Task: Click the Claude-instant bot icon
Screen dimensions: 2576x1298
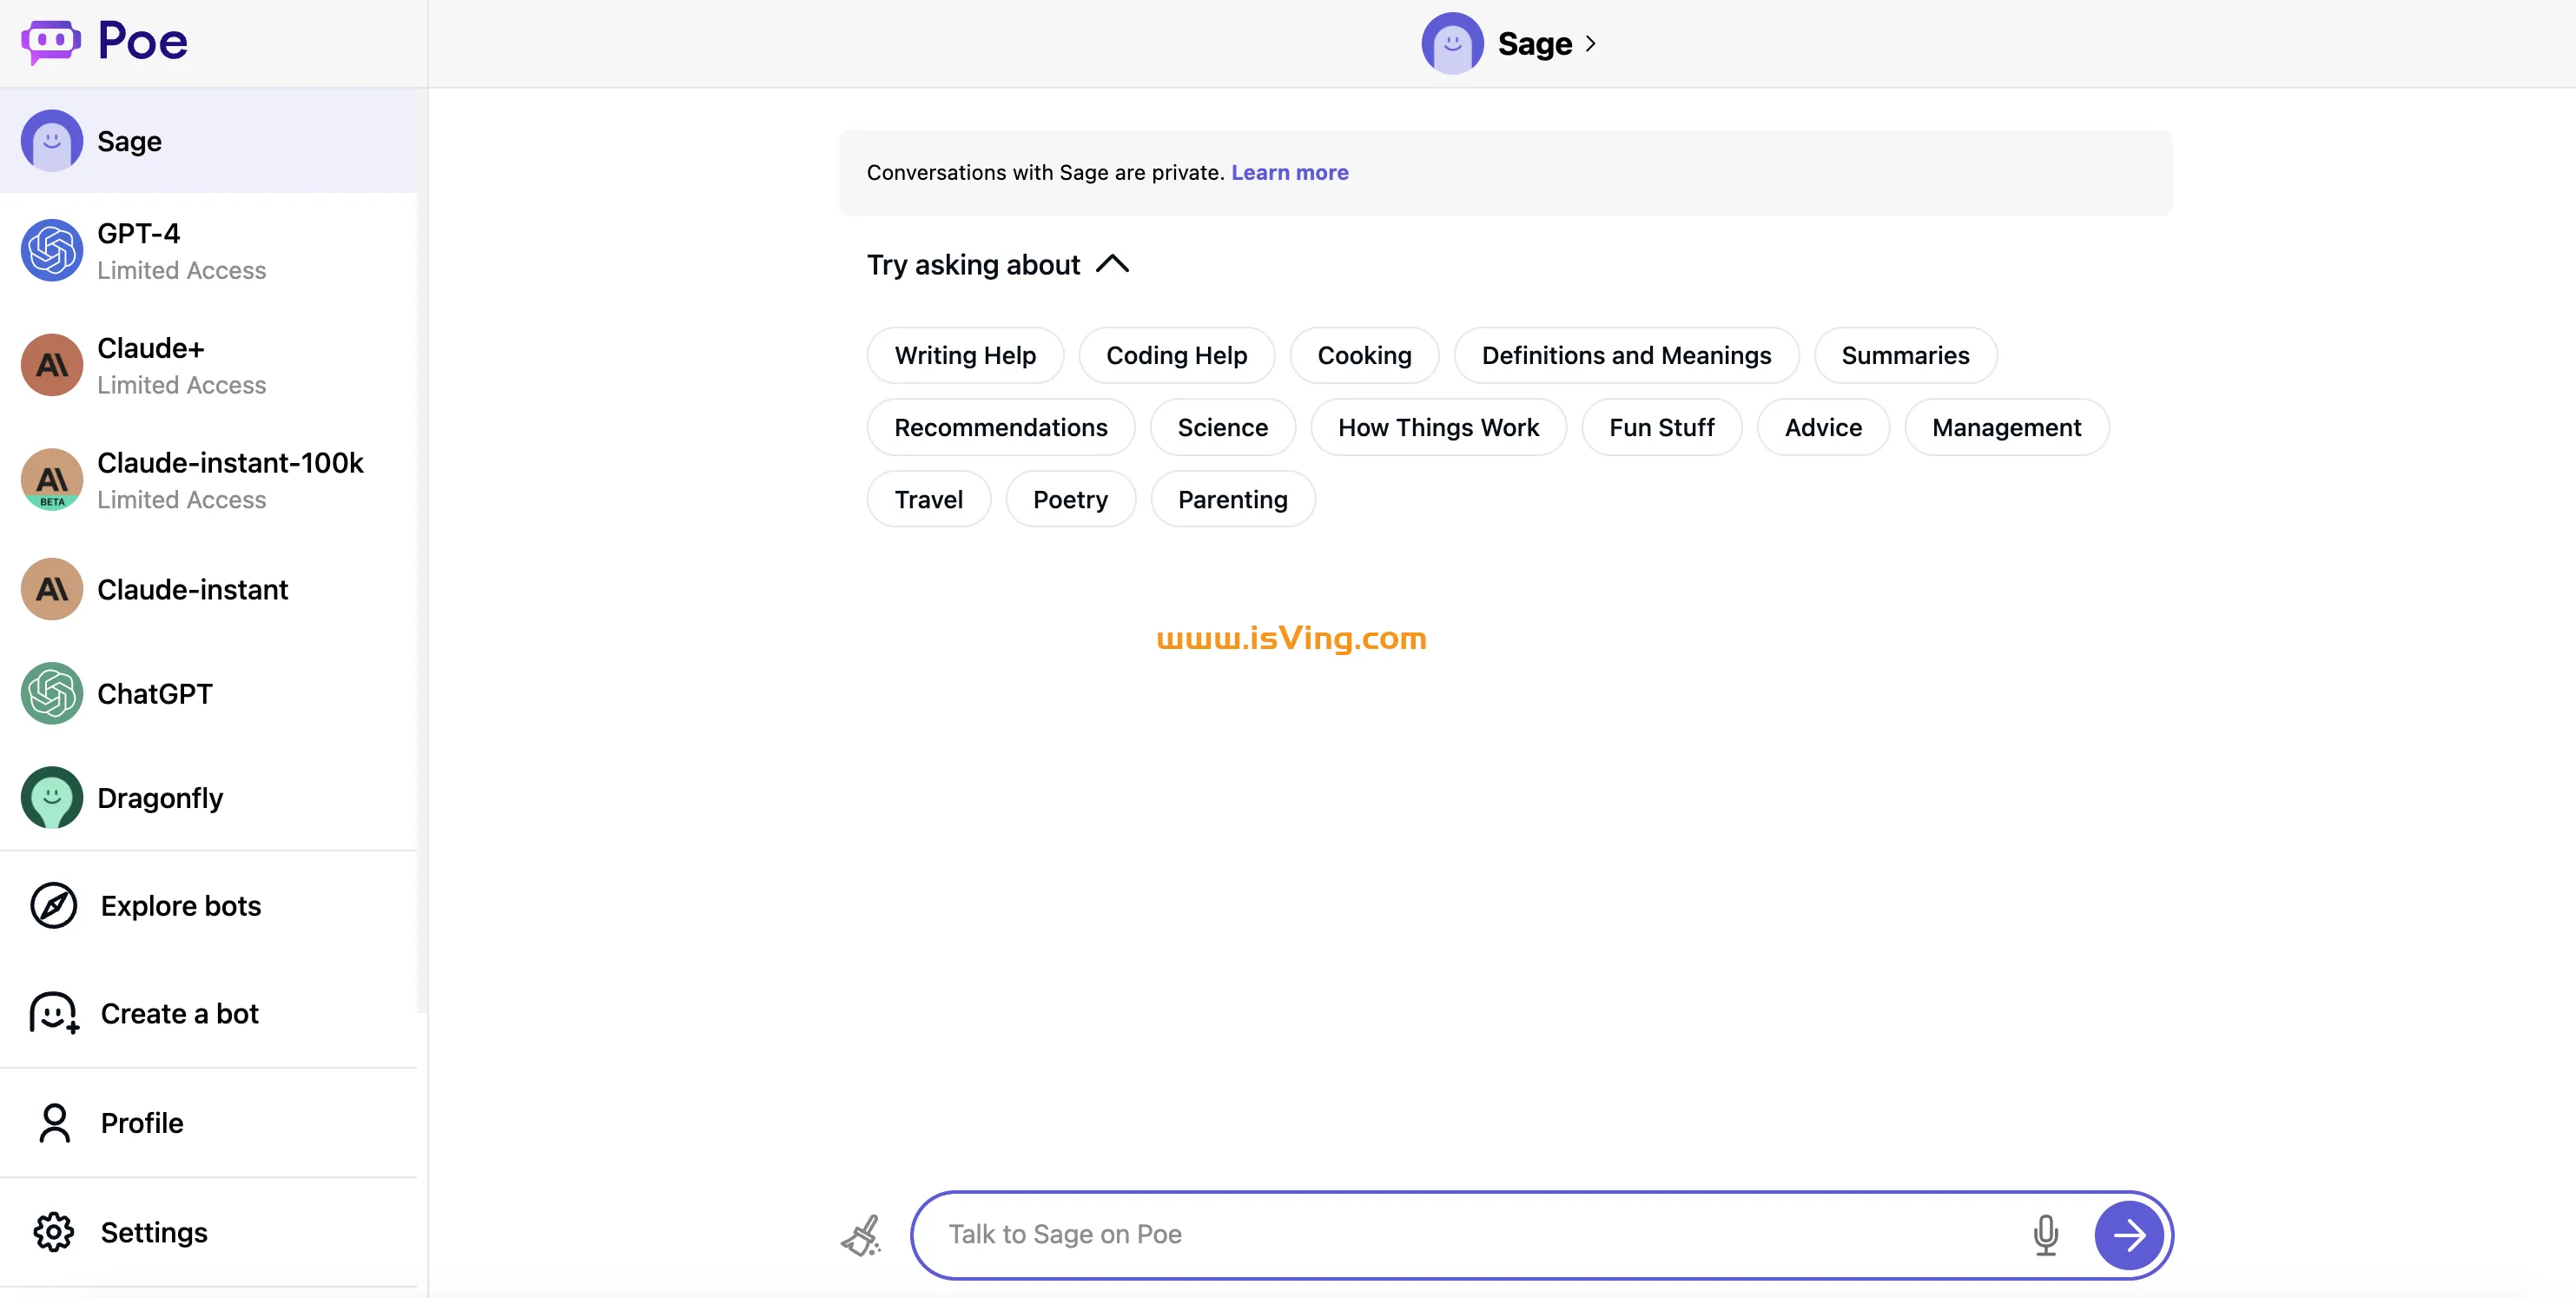Action: coord(51,589)
